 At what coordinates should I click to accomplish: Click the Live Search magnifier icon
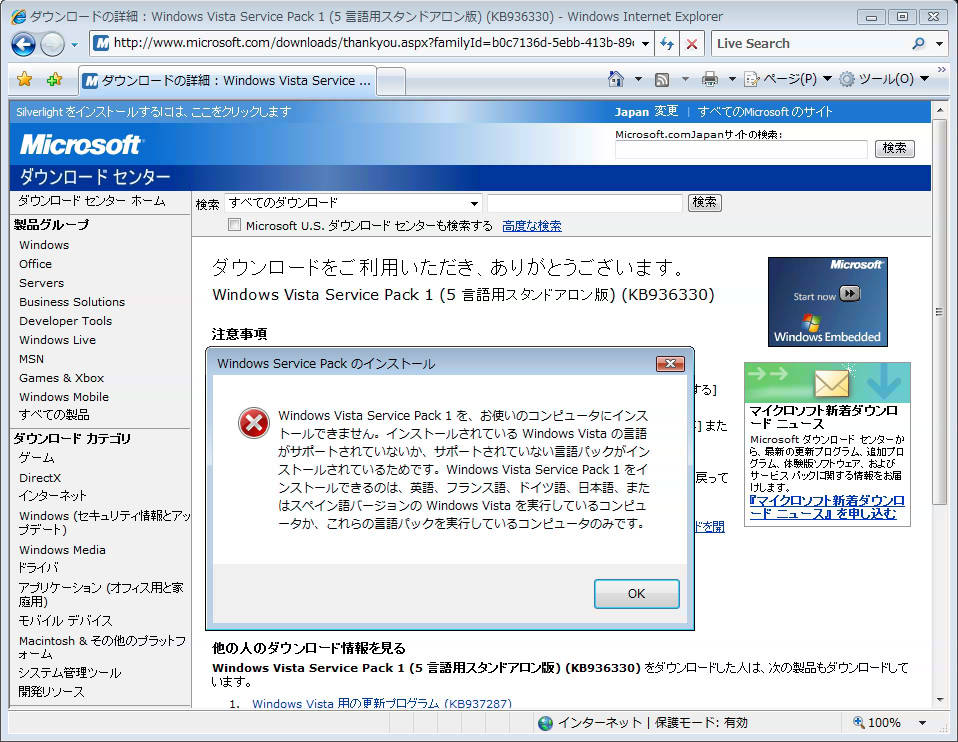coord(918,44)
